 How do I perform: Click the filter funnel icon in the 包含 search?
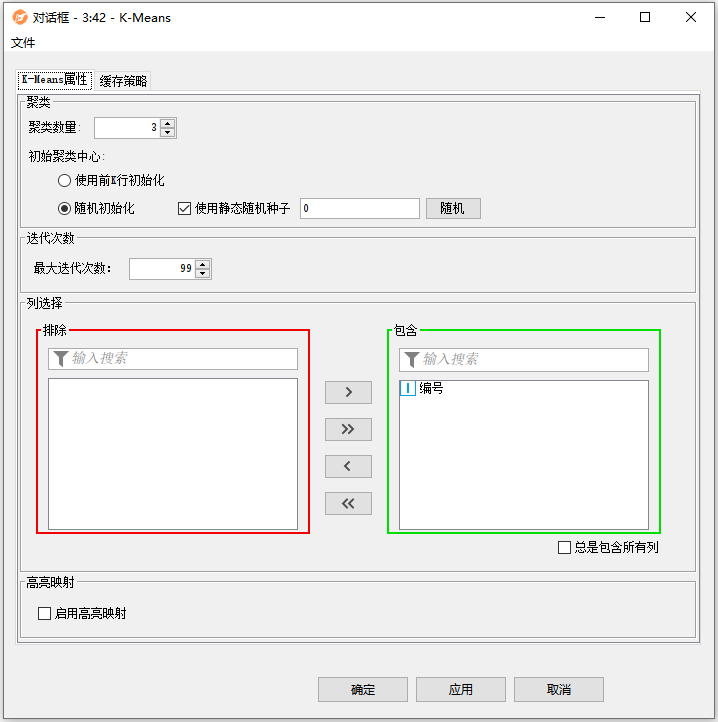(x=411, y=359)
